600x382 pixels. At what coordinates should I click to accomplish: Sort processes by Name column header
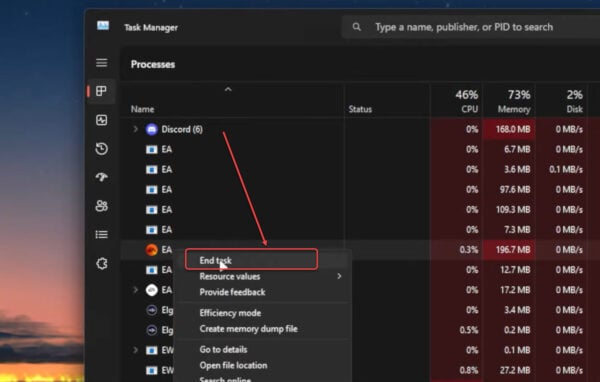(x=142, y=109)
